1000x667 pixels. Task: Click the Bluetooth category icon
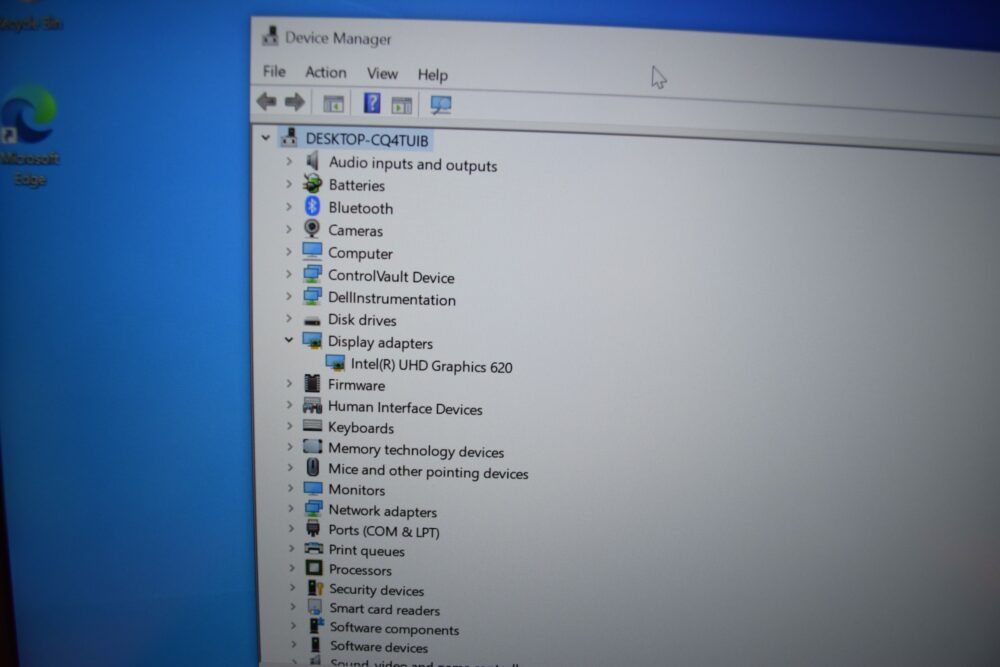pyautogui.click(x=312, y=206)
